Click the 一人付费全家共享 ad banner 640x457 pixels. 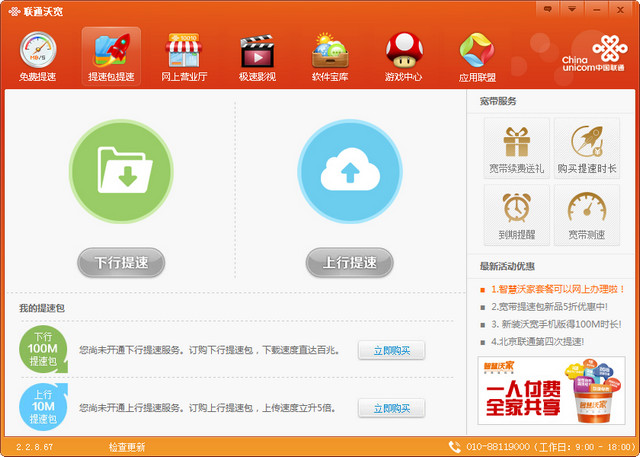pos(551,390)
